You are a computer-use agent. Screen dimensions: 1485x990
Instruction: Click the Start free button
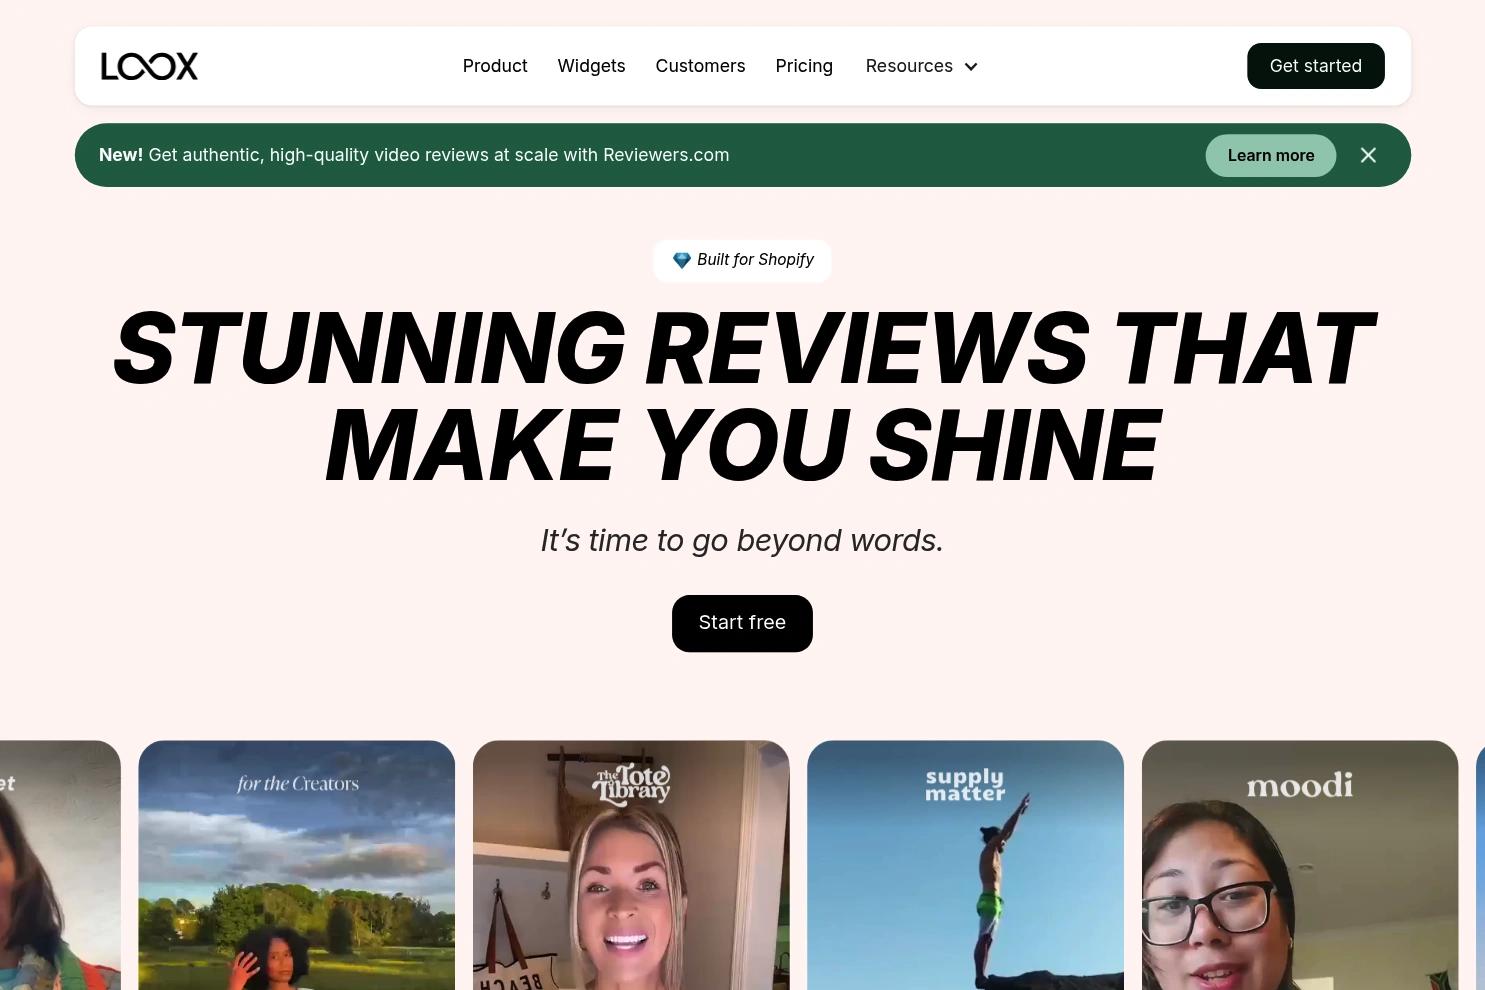click(x=742, y=623)
